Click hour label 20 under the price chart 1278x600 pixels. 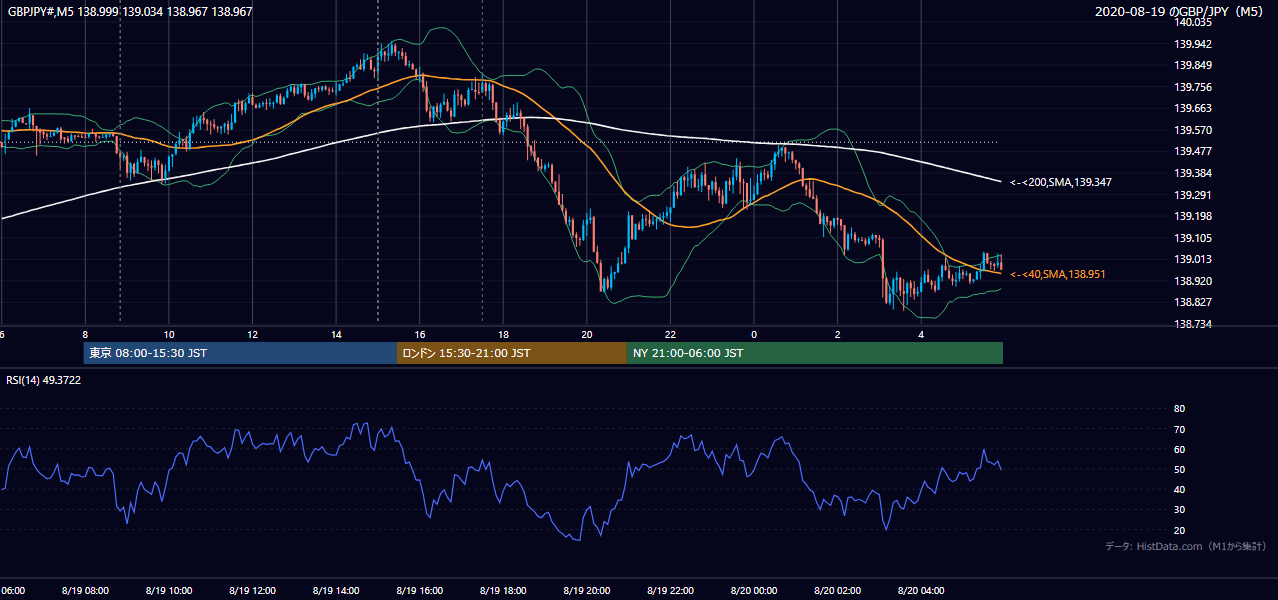[587, 335]
